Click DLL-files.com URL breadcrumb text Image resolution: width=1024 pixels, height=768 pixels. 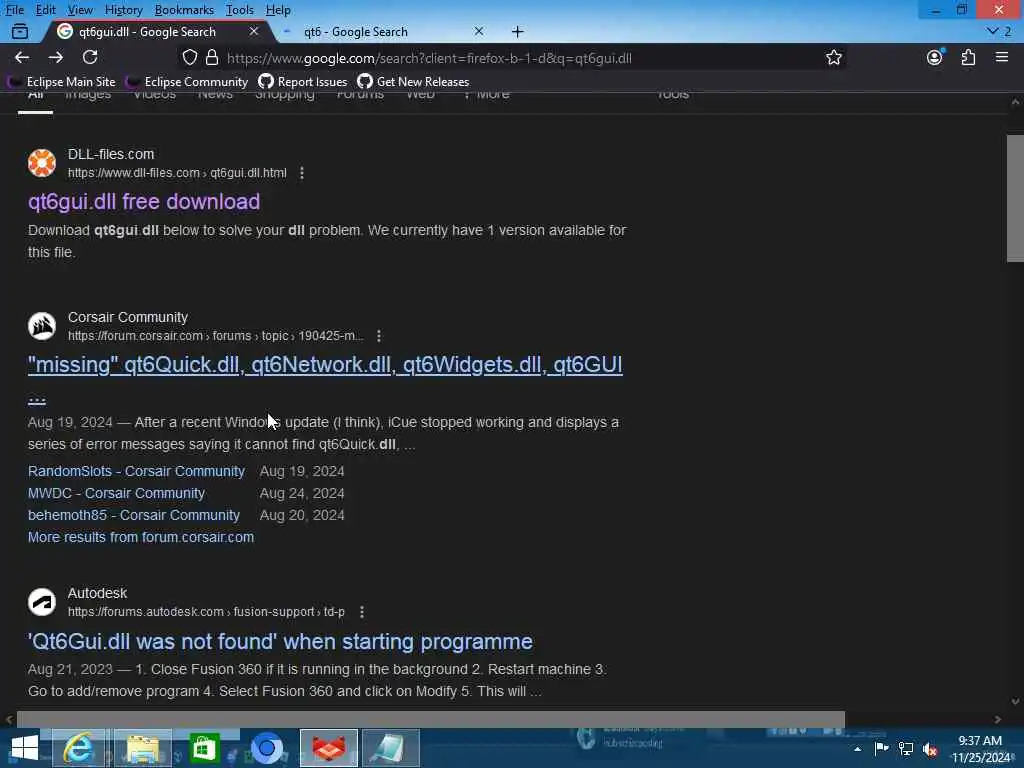(177, 173)
